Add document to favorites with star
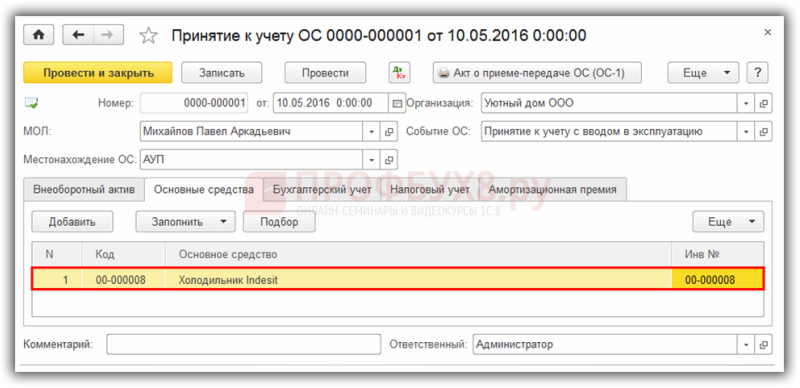Screen dimensions: 800x388 148,35
